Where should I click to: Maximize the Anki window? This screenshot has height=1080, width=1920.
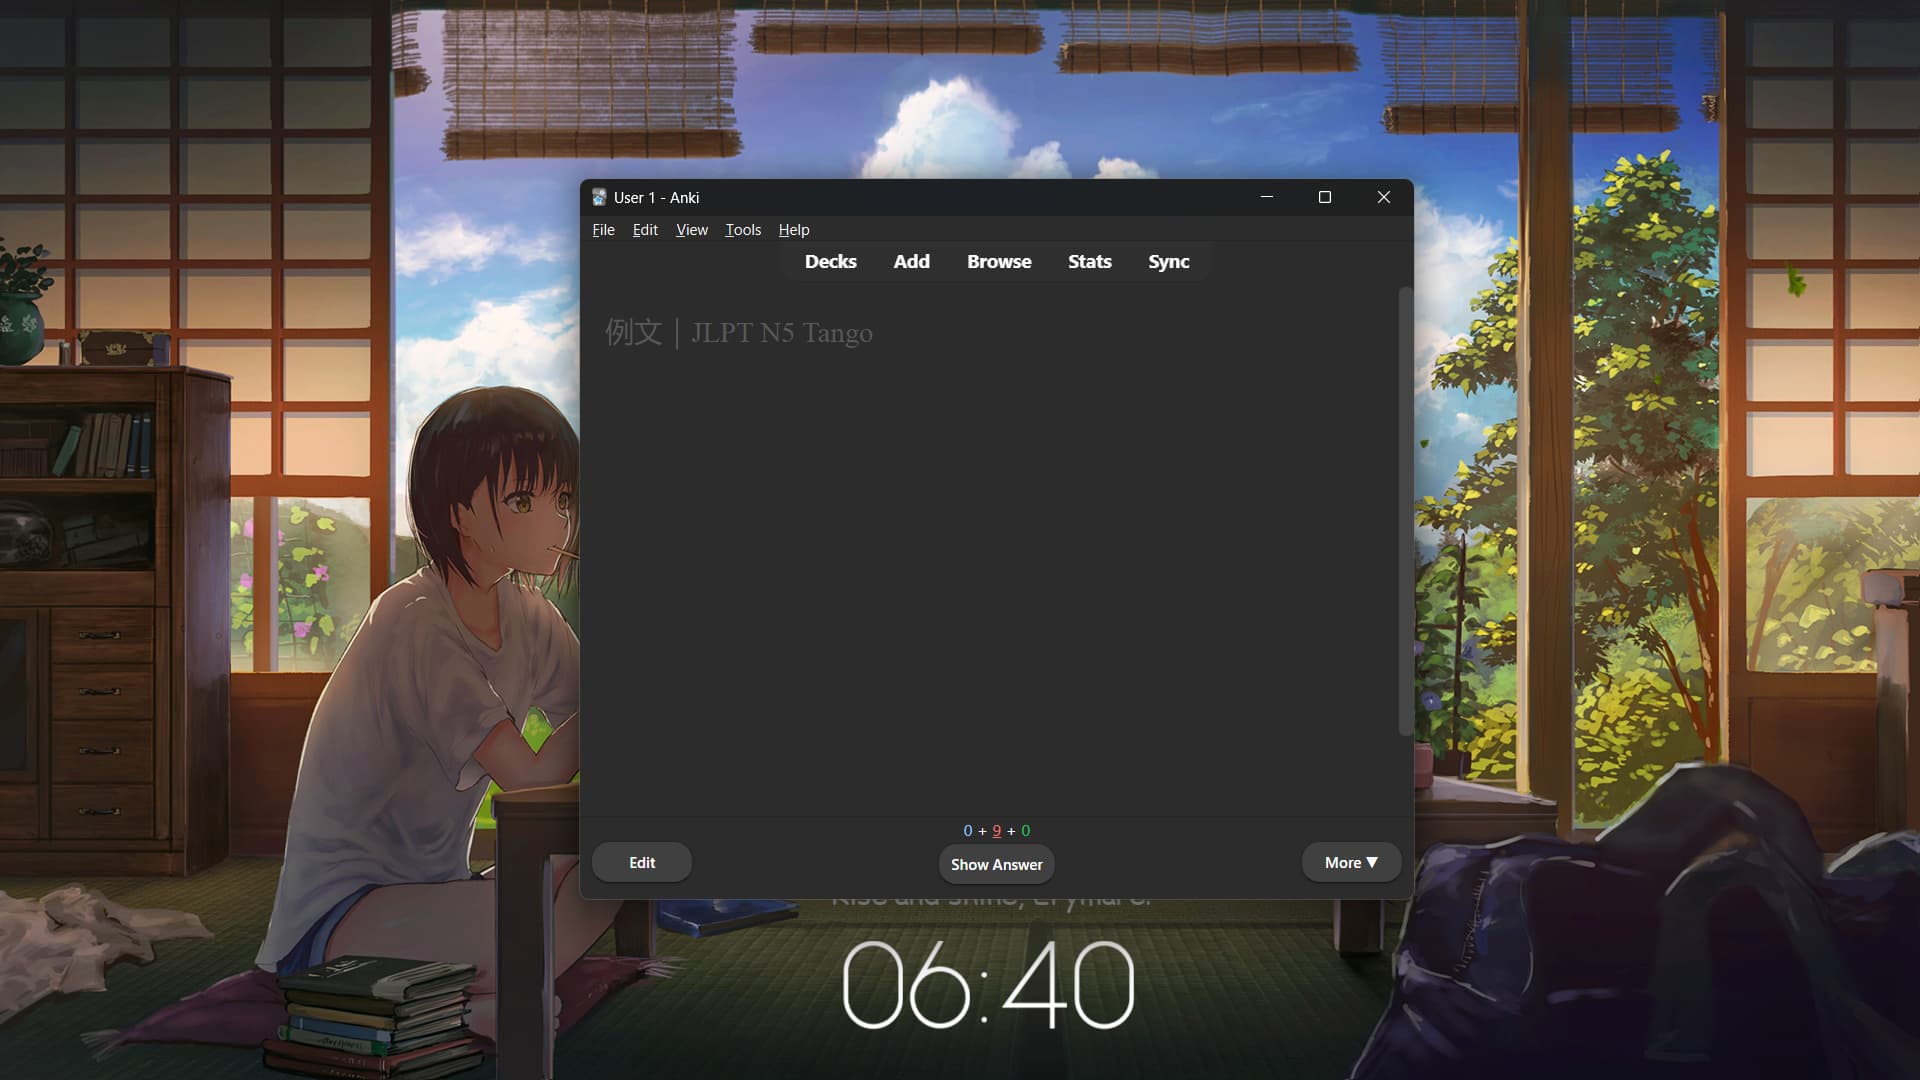coord(1325,197)
